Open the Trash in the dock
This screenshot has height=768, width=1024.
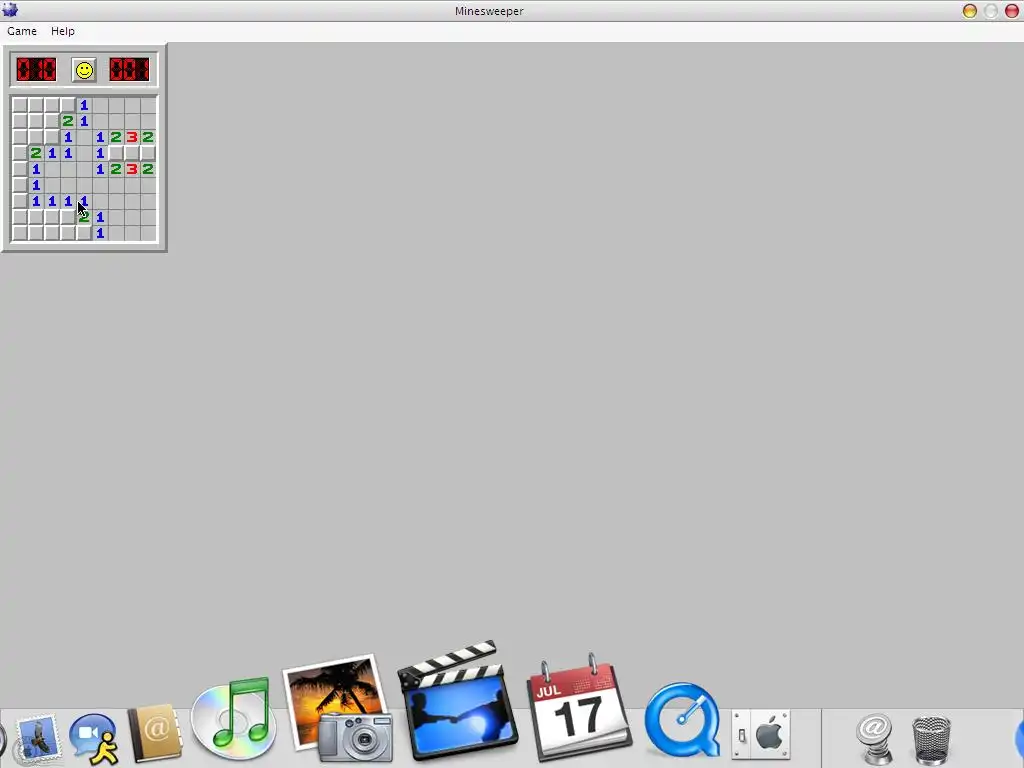pos(931,739)
